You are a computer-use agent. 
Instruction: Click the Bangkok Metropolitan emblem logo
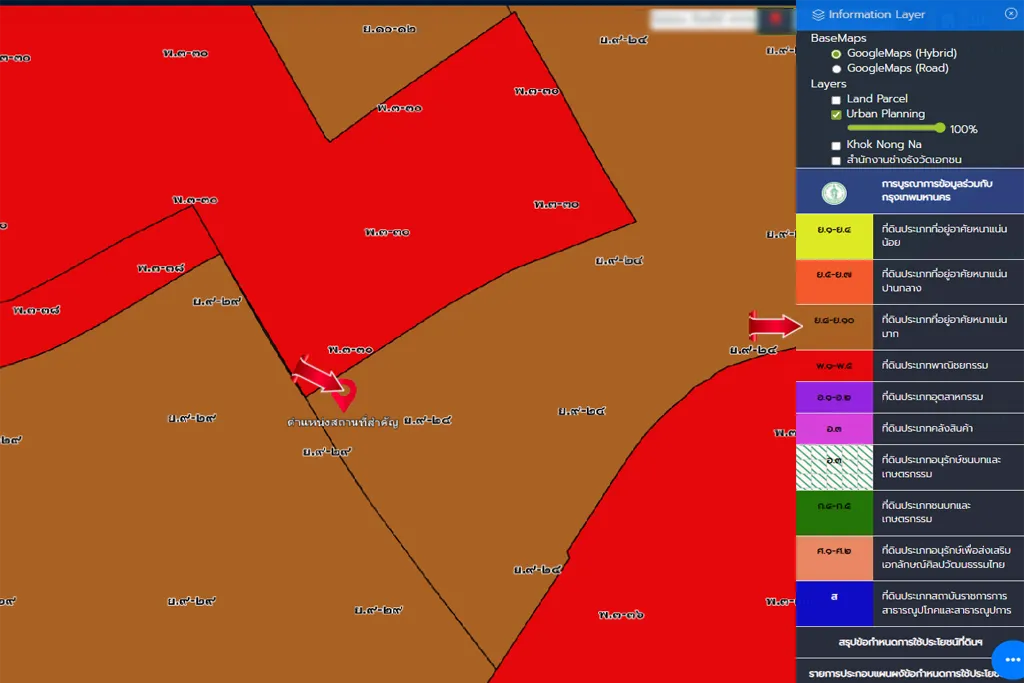pos(834,192)
